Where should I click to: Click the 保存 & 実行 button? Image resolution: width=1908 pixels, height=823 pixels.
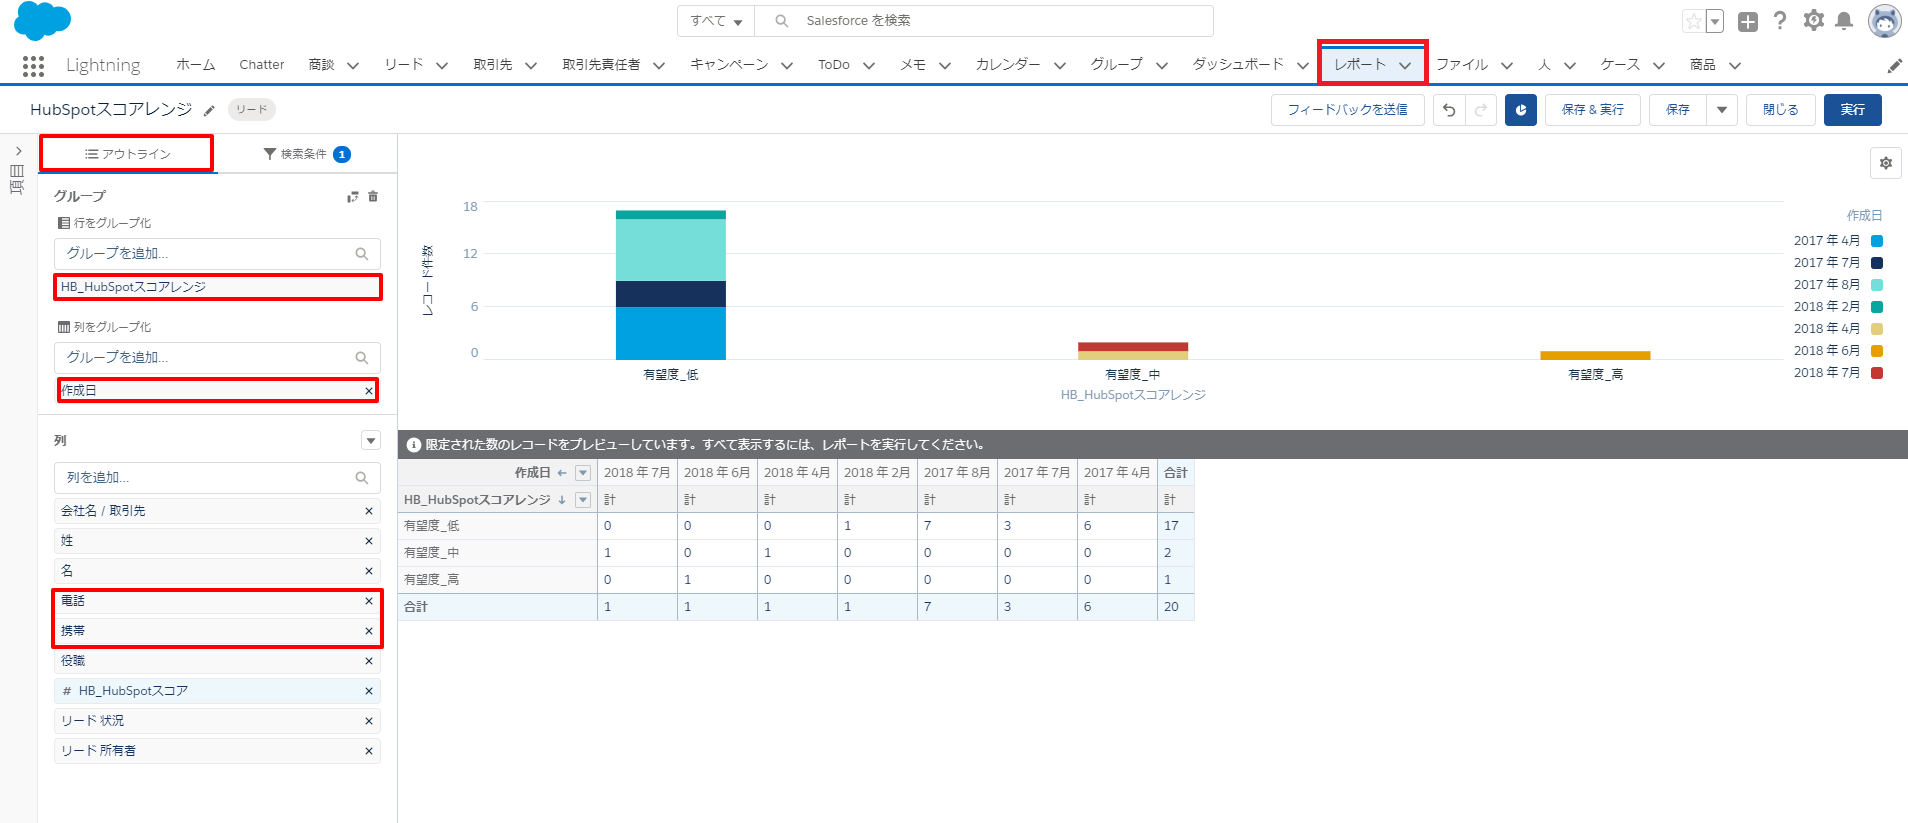(1592, 110)
